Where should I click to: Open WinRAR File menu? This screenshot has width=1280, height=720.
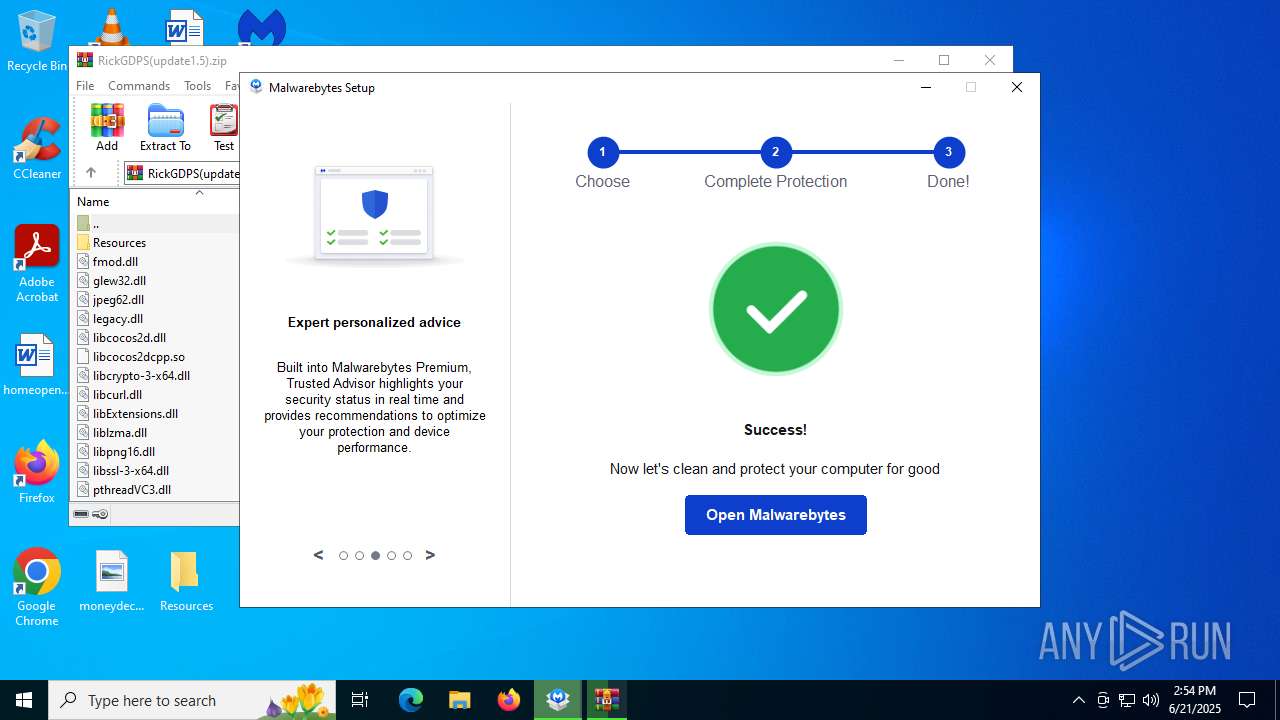(85, 86)
